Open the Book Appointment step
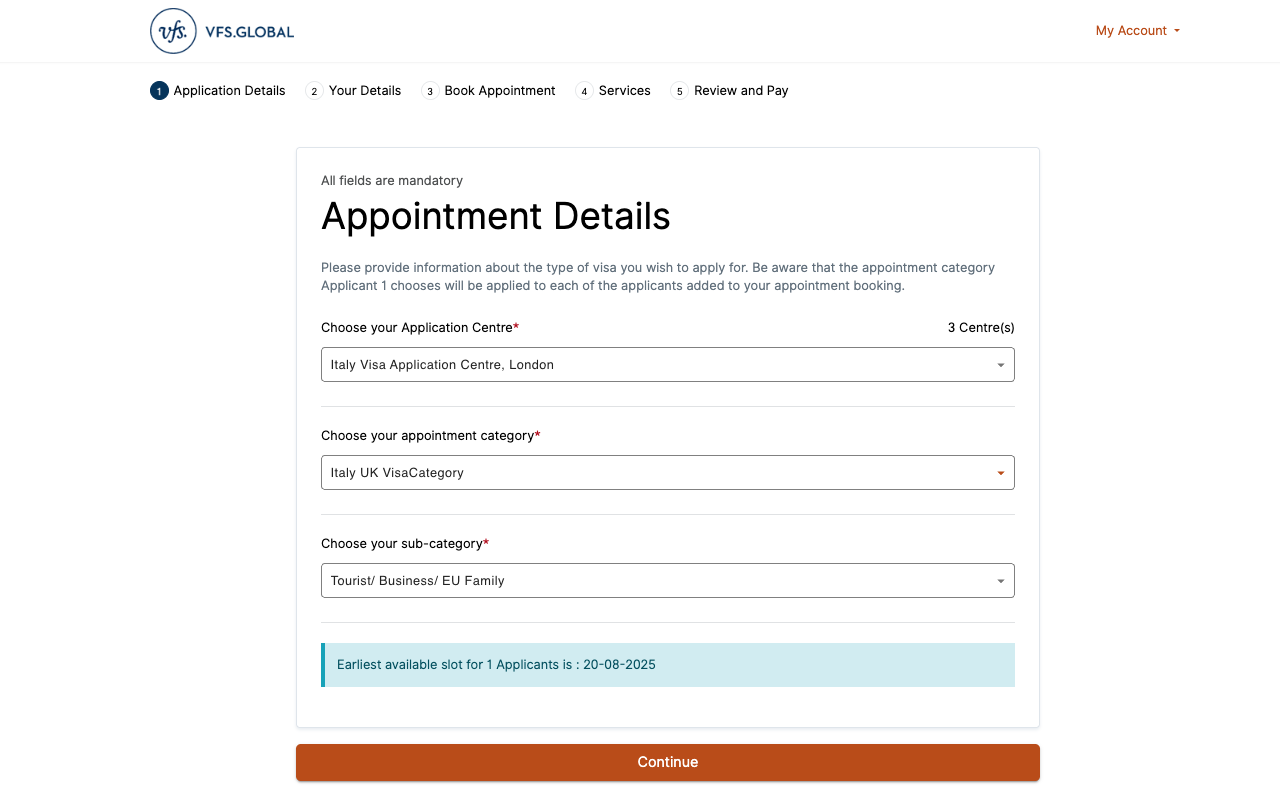The height and width of the screenshot is (800, 1280). 499,90
